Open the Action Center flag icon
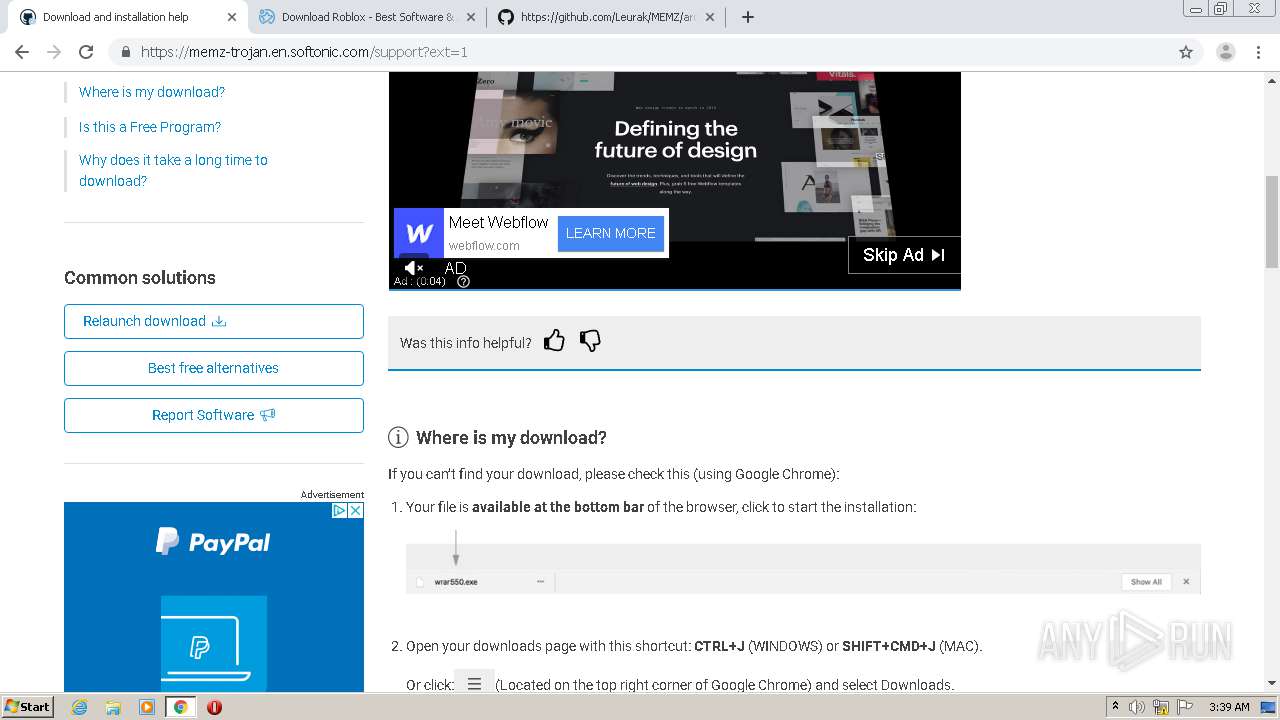 pos(1185,707)
